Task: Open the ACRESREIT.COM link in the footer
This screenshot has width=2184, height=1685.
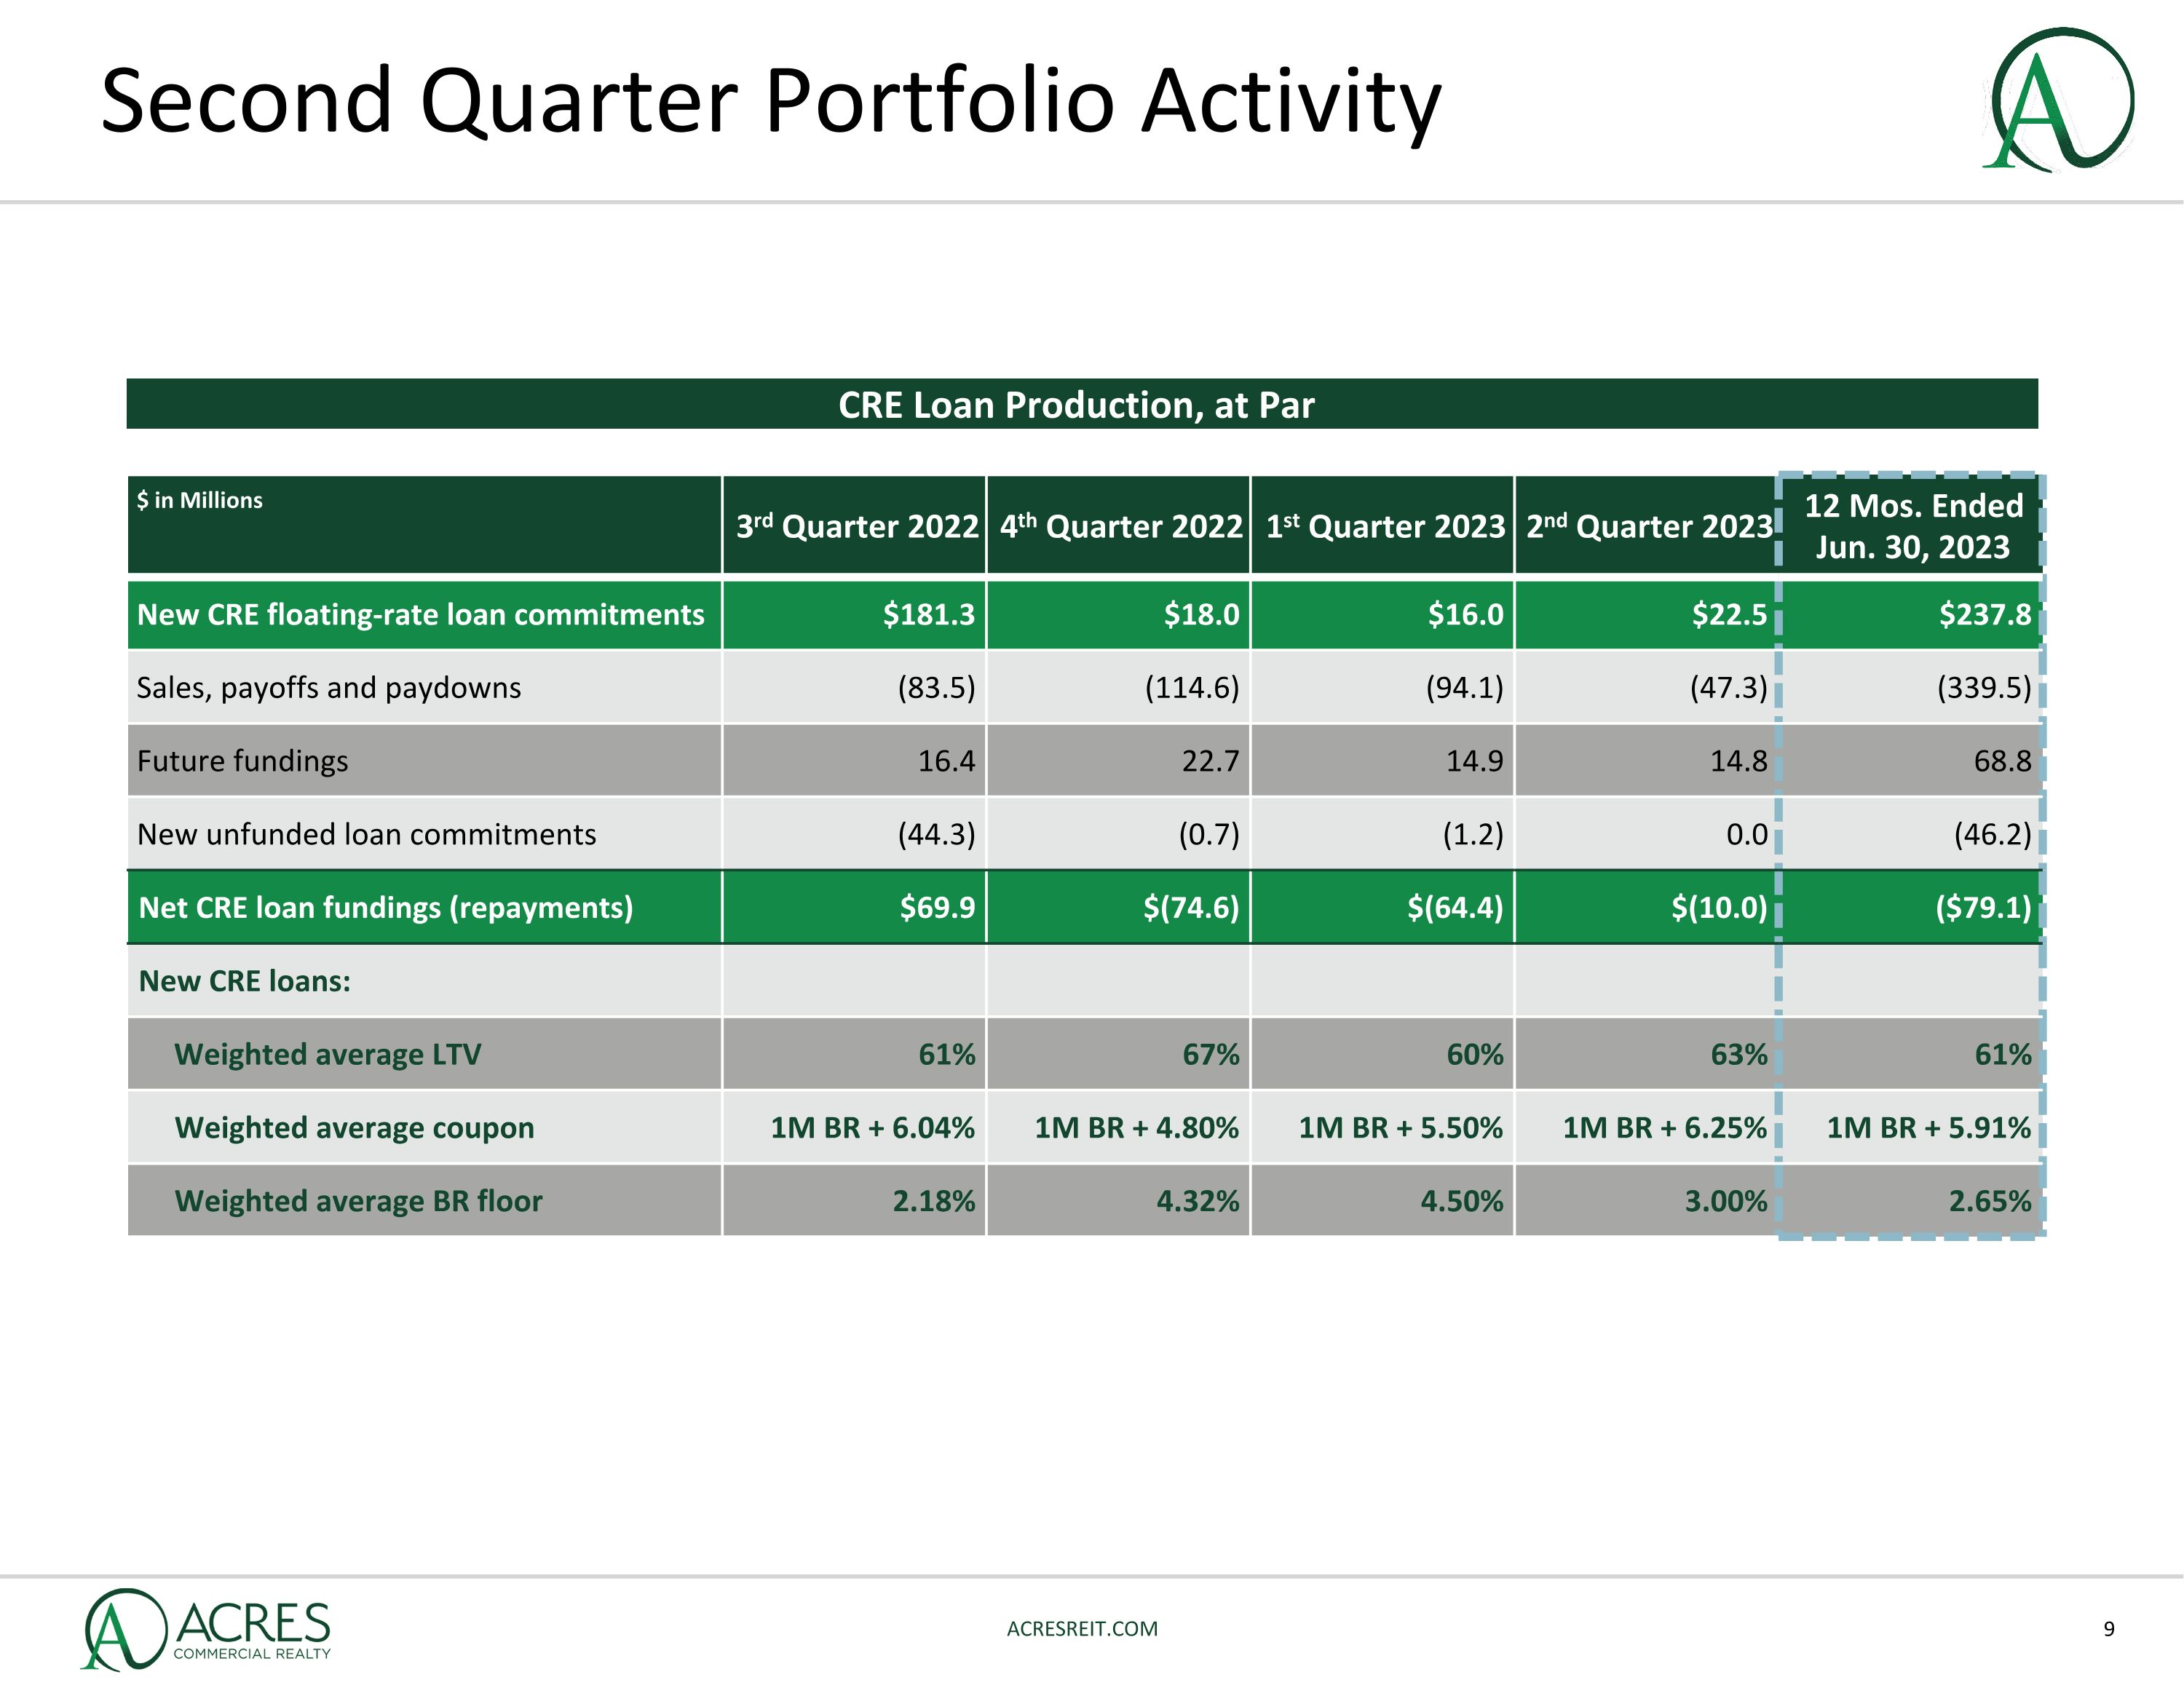Action: click(1082, 1628)
